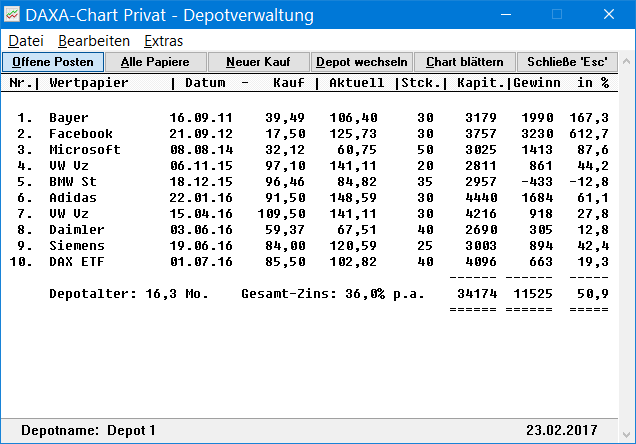Click Chart blättern button
The image size is (636, 444).
pos(465,62)
